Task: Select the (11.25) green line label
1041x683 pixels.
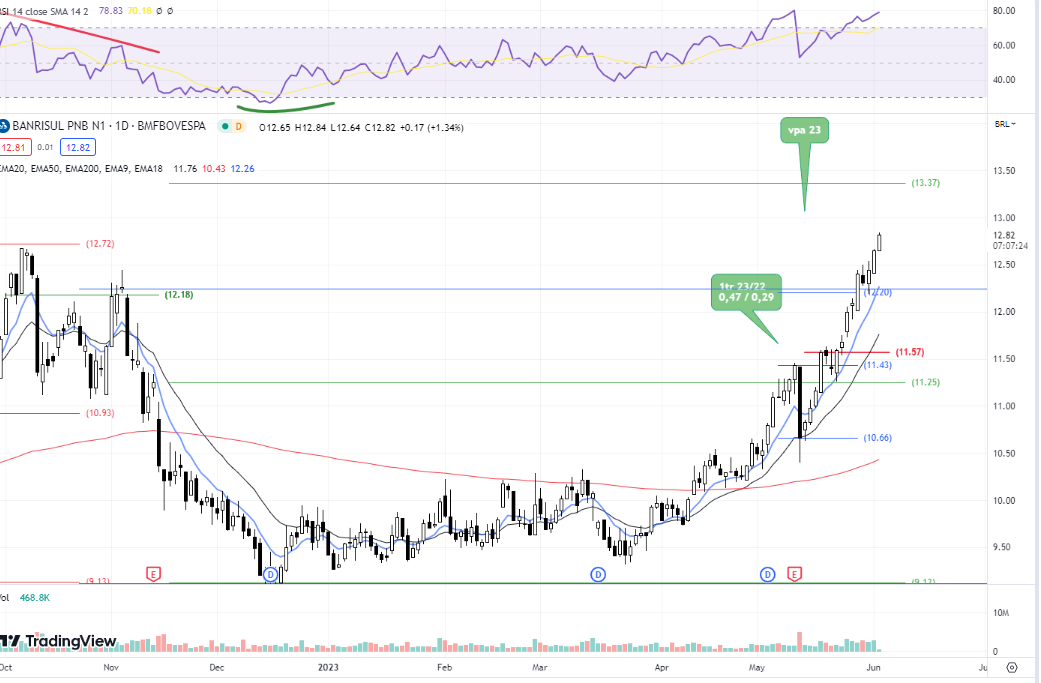Action: [925, 382]
